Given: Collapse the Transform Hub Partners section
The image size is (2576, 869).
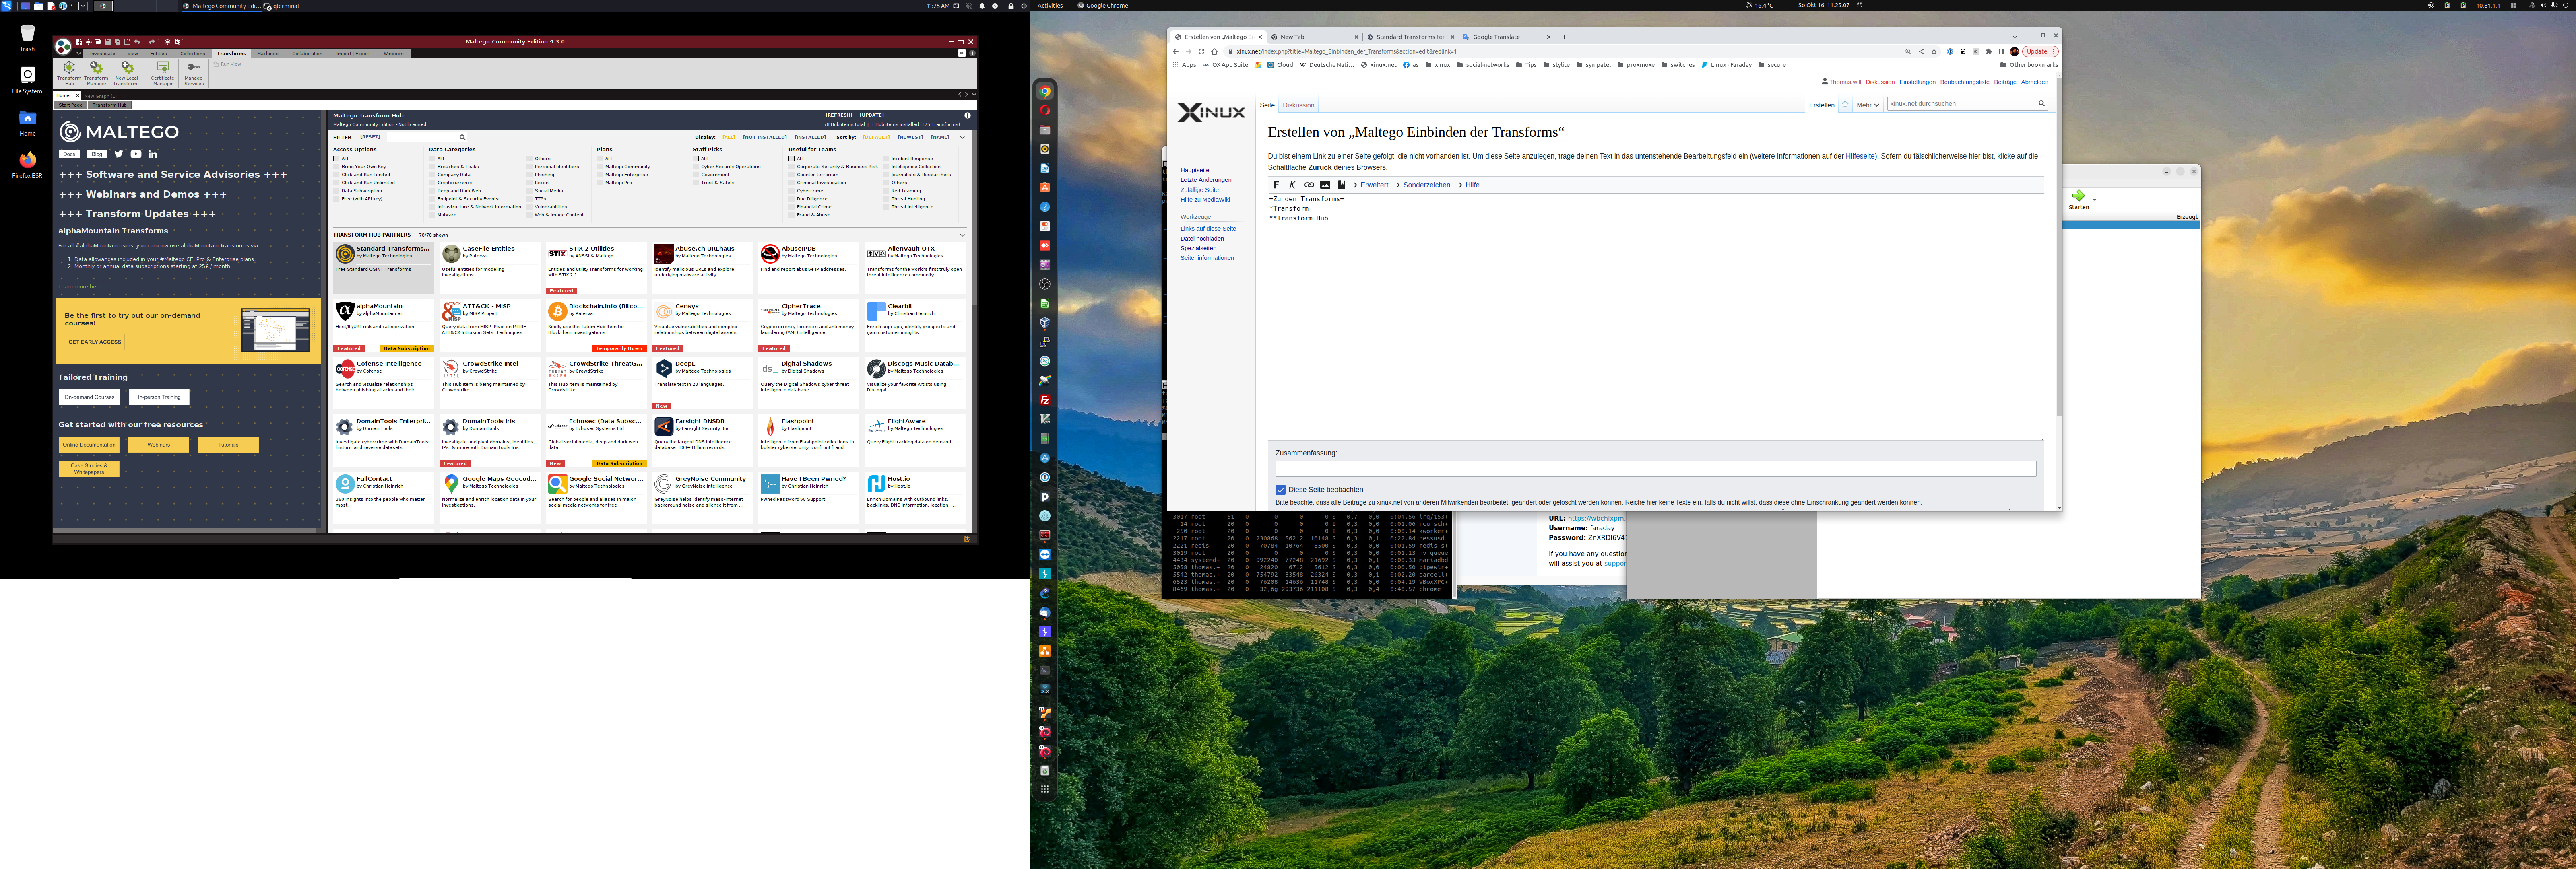Looking at the screenshot, I should click(x=962, y=235).
